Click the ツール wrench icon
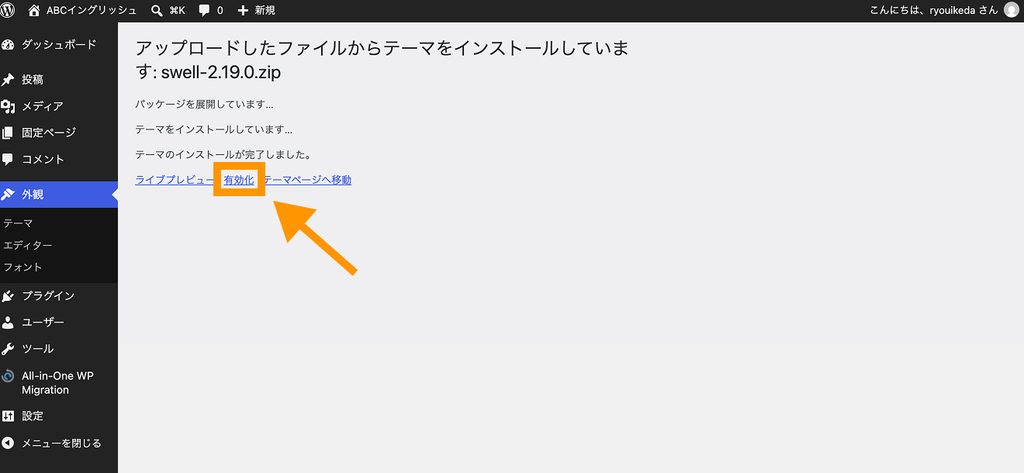 pos(8,349)
